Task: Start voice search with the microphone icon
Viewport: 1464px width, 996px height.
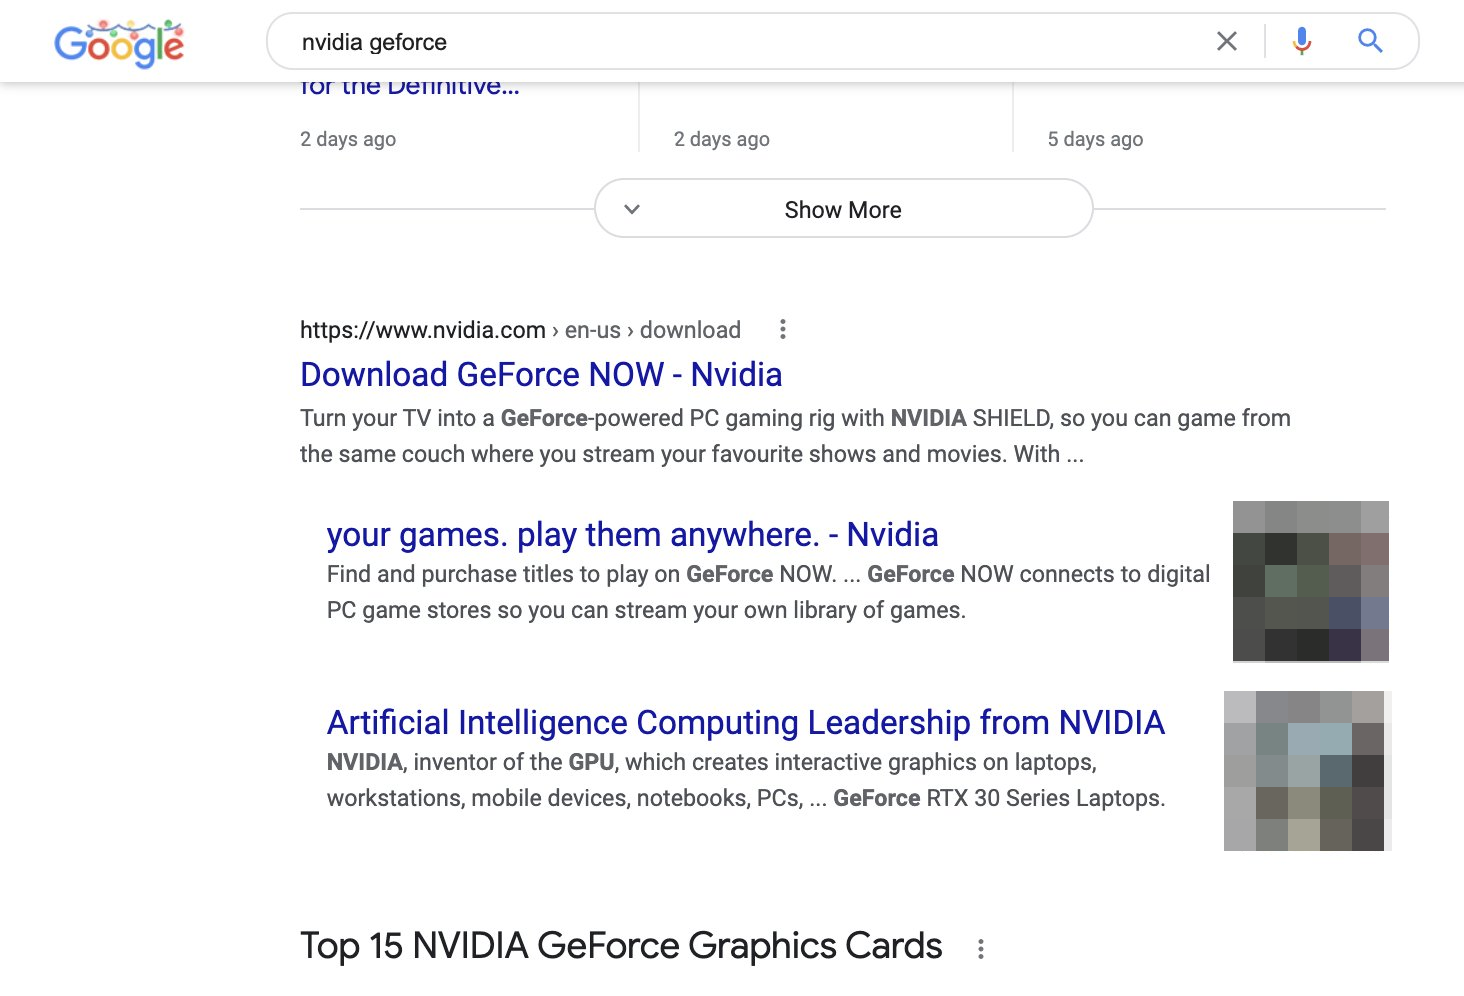Action: pyautogui.click(x=1300, y=41)
